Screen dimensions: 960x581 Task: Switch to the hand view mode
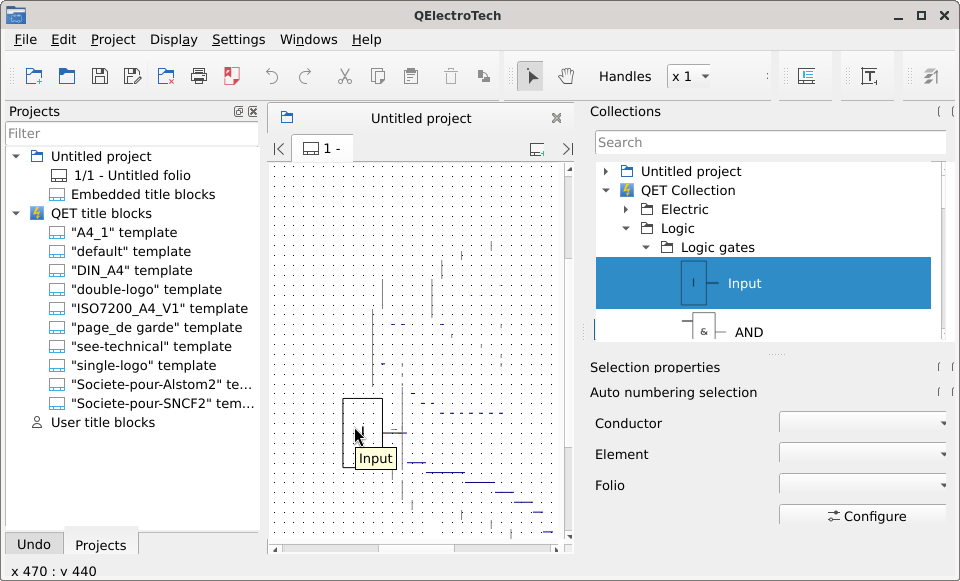566,77
